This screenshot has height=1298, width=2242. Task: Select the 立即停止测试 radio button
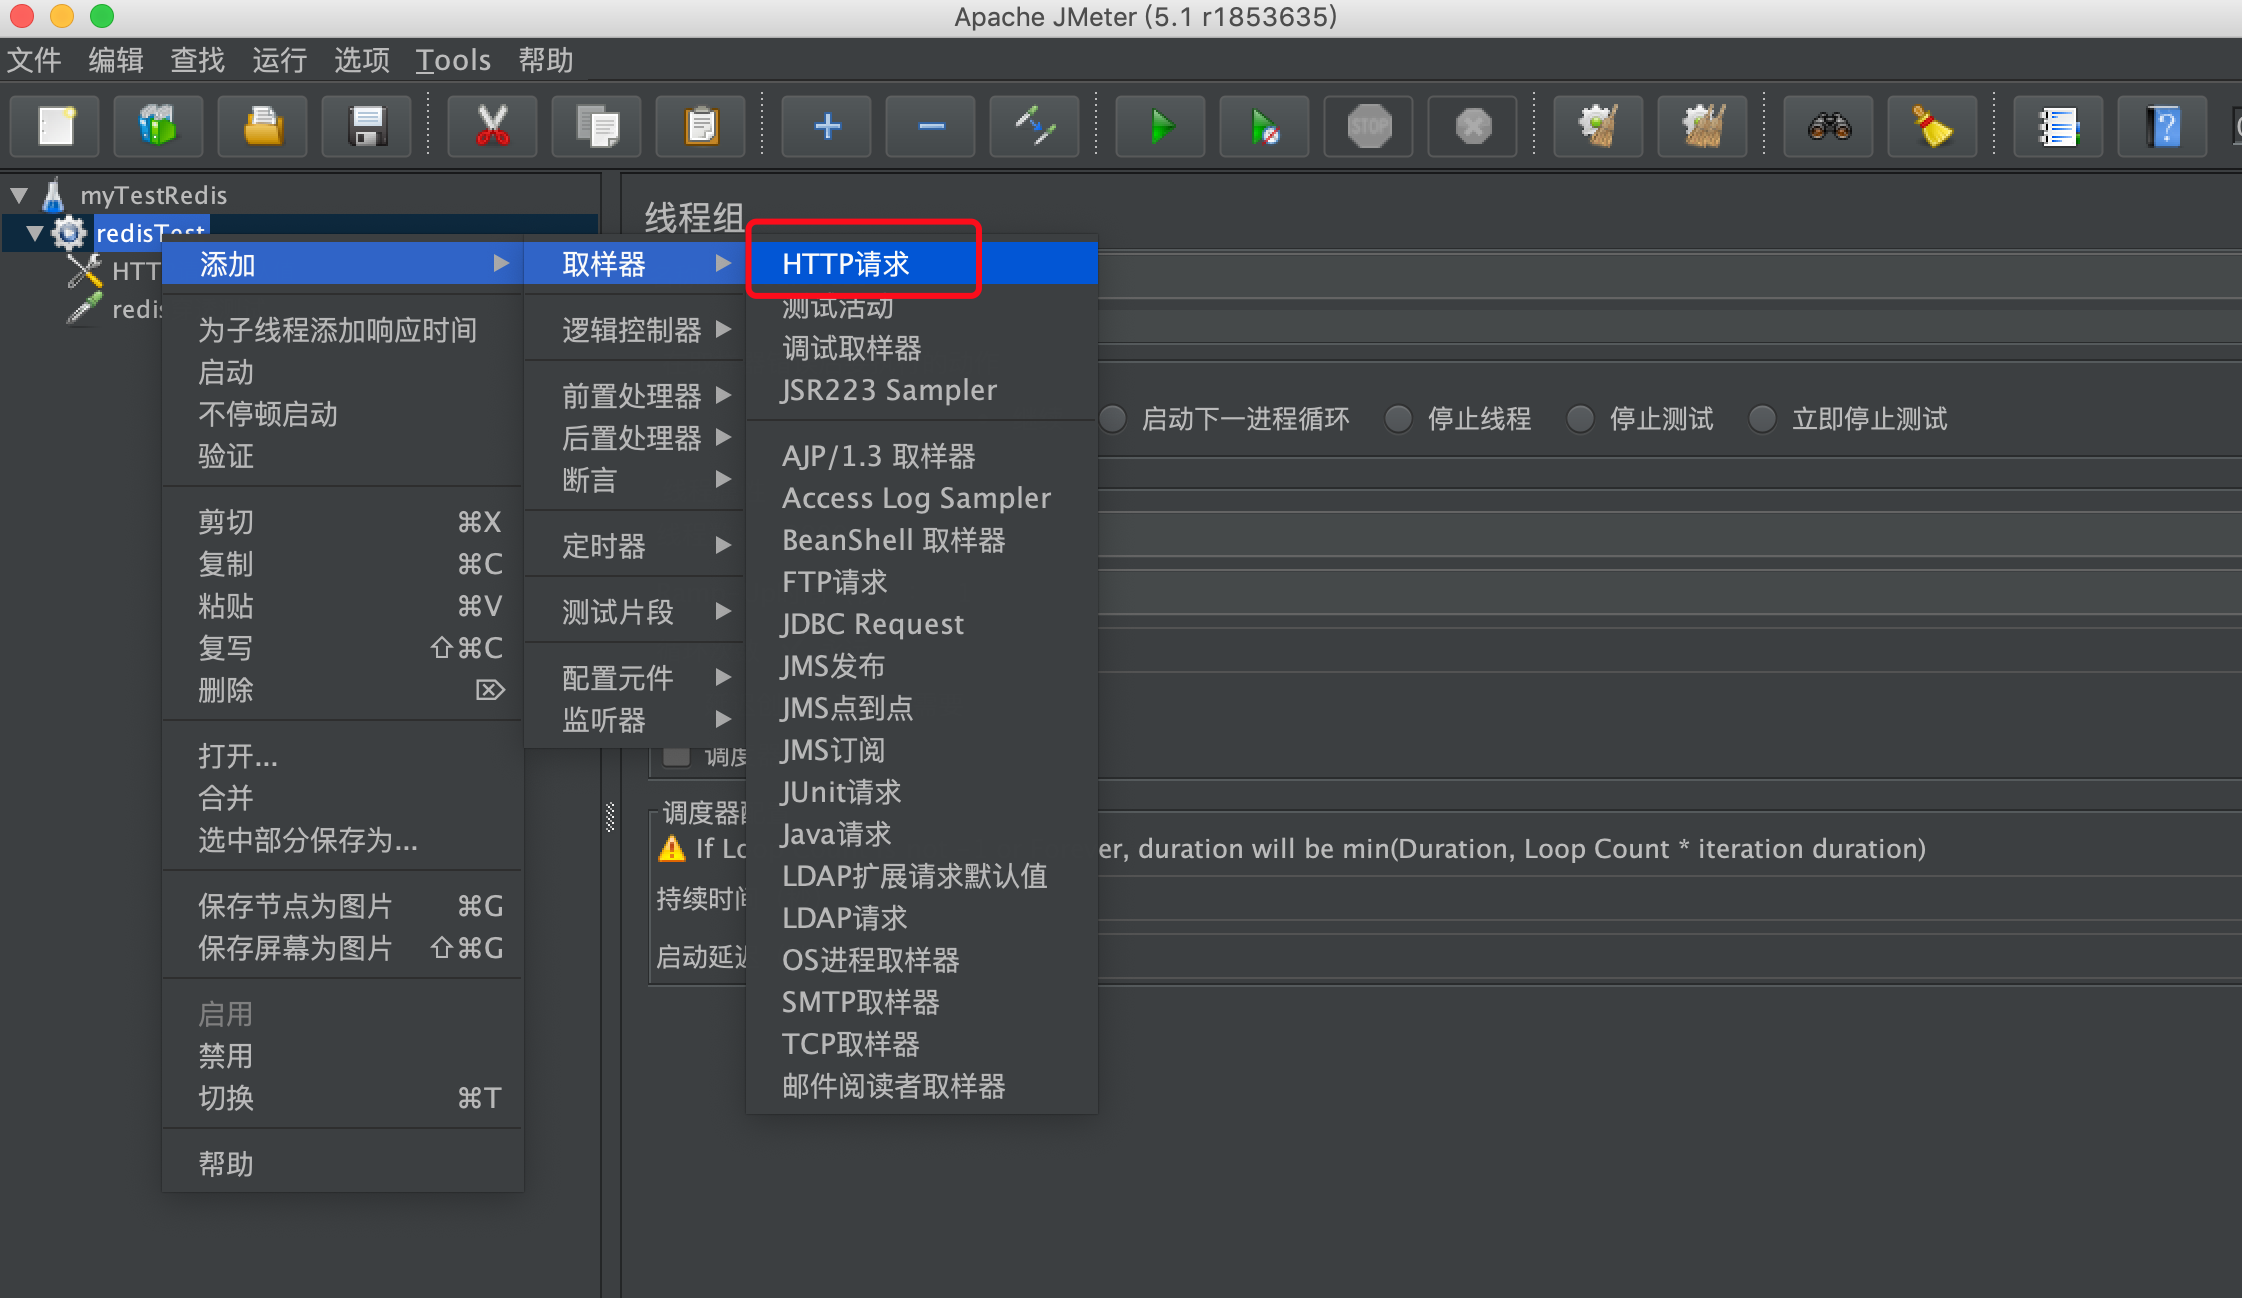[1762, 419]
